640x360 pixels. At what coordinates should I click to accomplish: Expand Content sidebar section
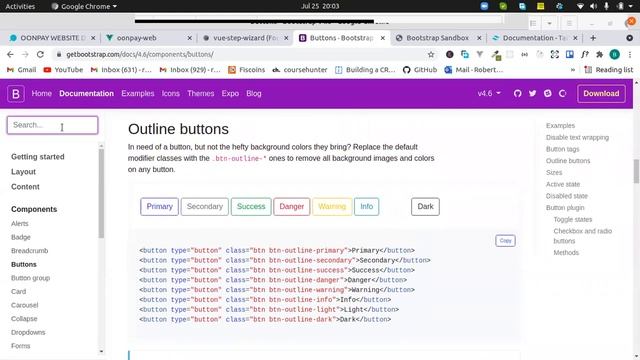[25, 187]
